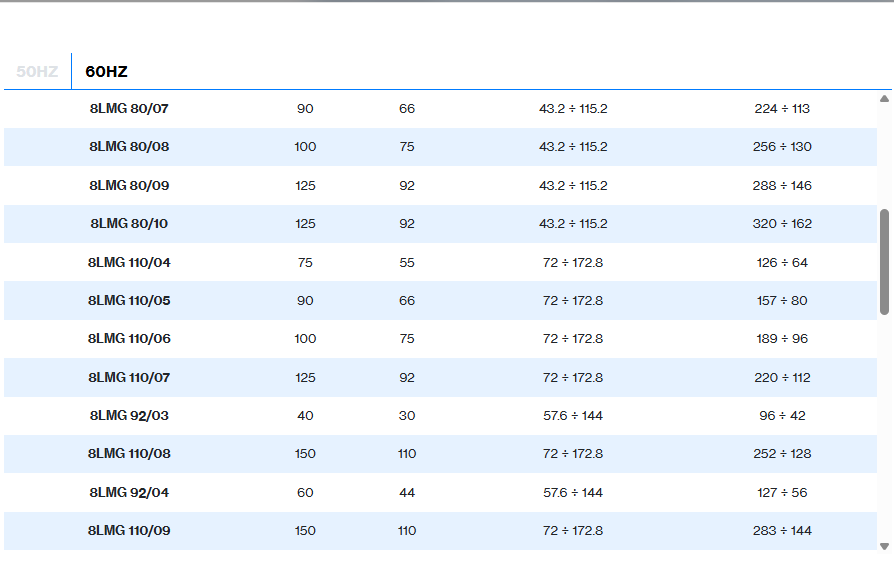Select the 8LMG 92/04 model cell
The image size is (894, 567).
point(129,492)
